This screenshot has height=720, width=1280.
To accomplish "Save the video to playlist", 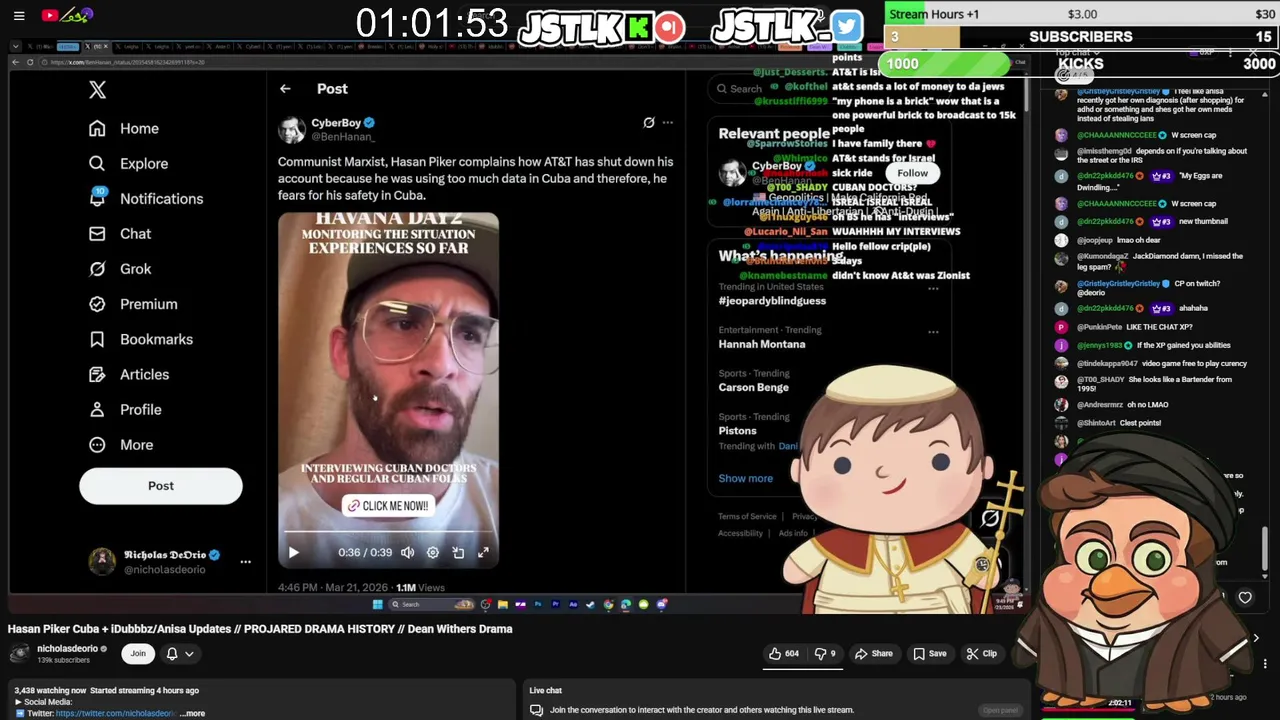I will point(928,654).
